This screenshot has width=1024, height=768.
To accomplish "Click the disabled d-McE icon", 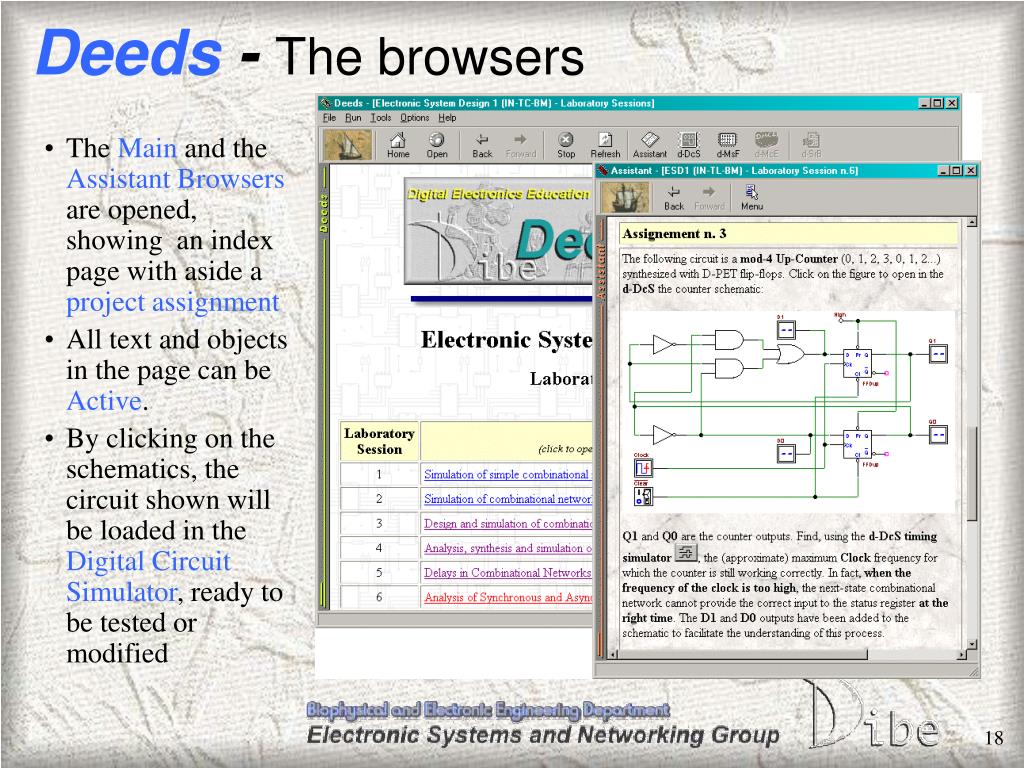I will (x=766, y=144).
